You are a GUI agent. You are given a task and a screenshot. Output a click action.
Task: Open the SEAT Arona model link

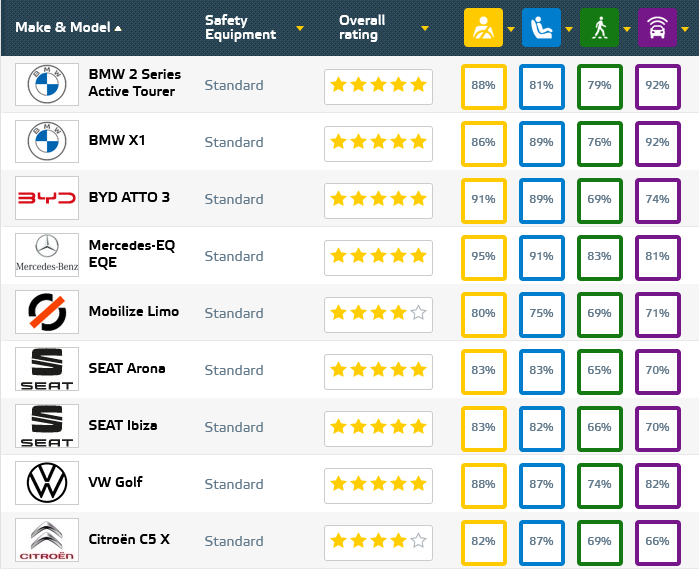coord(127,368)
